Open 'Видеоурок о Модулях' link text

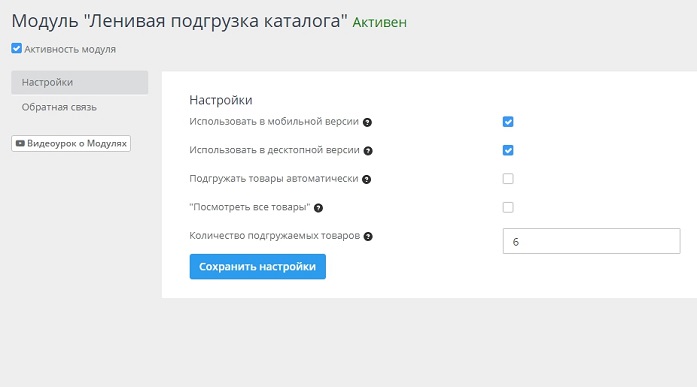[x=77, y=144]
